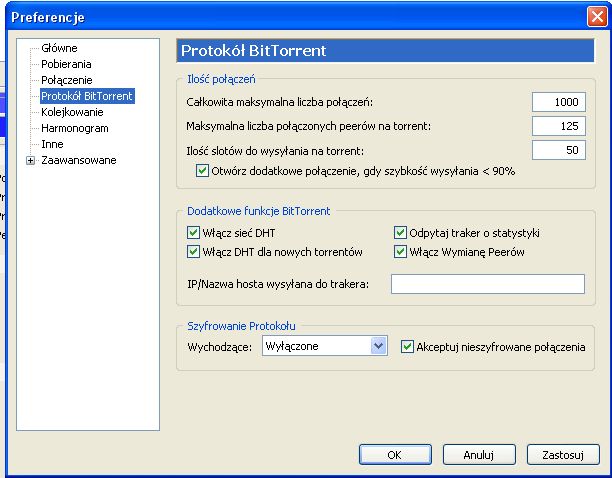Toggle Włącz Wymianę Peerów checkbox
This screenshot has height=478, width=612.
(400, 252)
